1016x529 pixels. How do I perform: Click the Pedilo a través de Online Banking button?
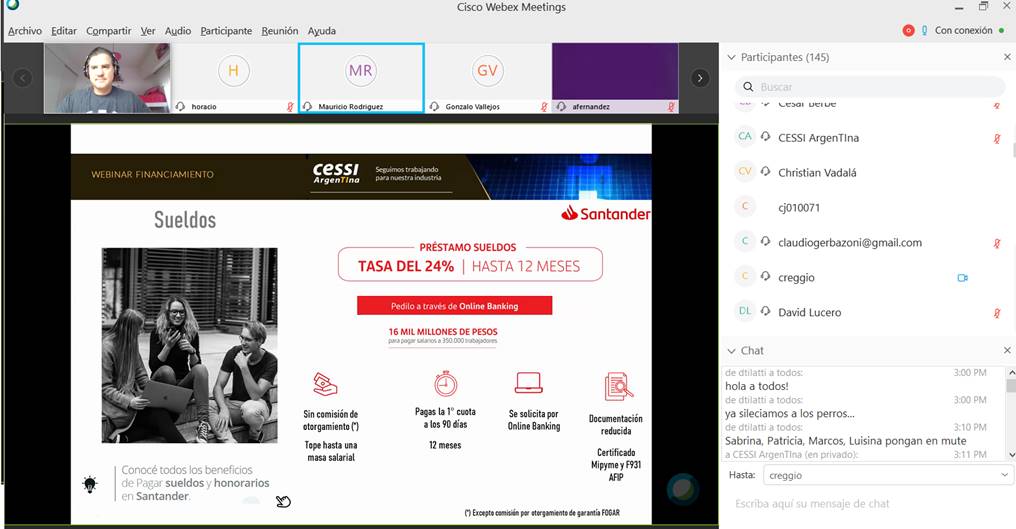pos(454,306)
